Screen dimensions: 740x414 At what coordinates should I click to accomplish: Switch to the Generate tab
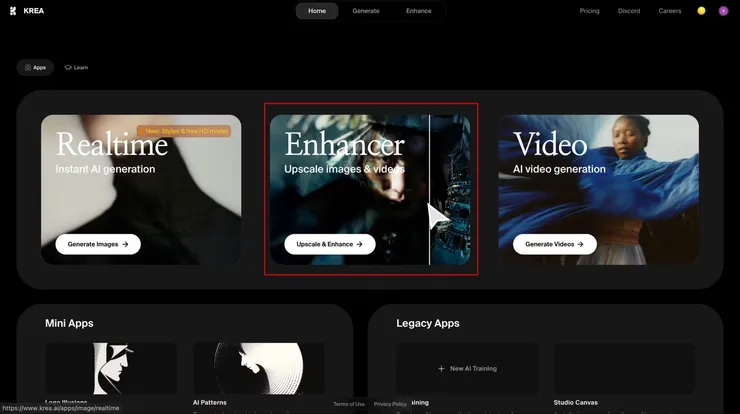pos(366,11)
